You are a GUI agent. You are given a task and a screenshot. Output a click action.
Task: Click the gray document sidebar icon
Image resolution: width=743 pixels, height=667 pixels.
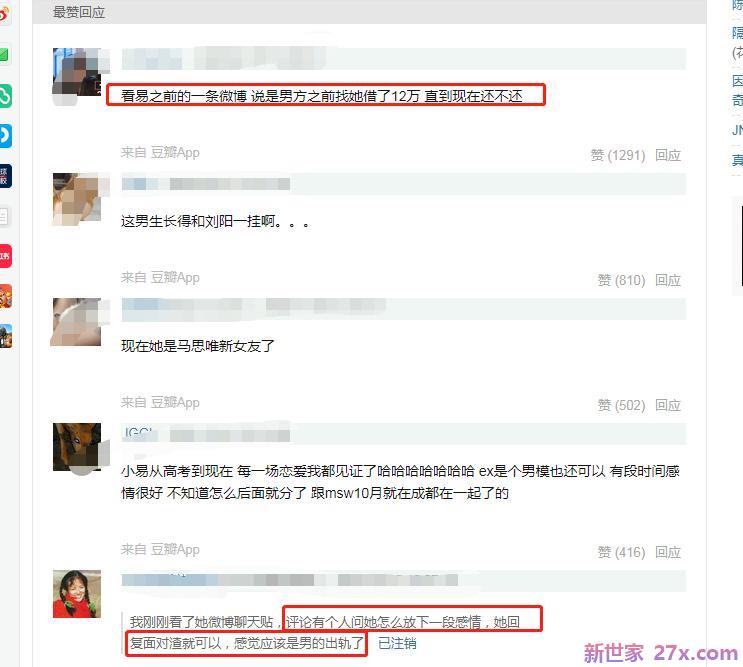[4, 216]
